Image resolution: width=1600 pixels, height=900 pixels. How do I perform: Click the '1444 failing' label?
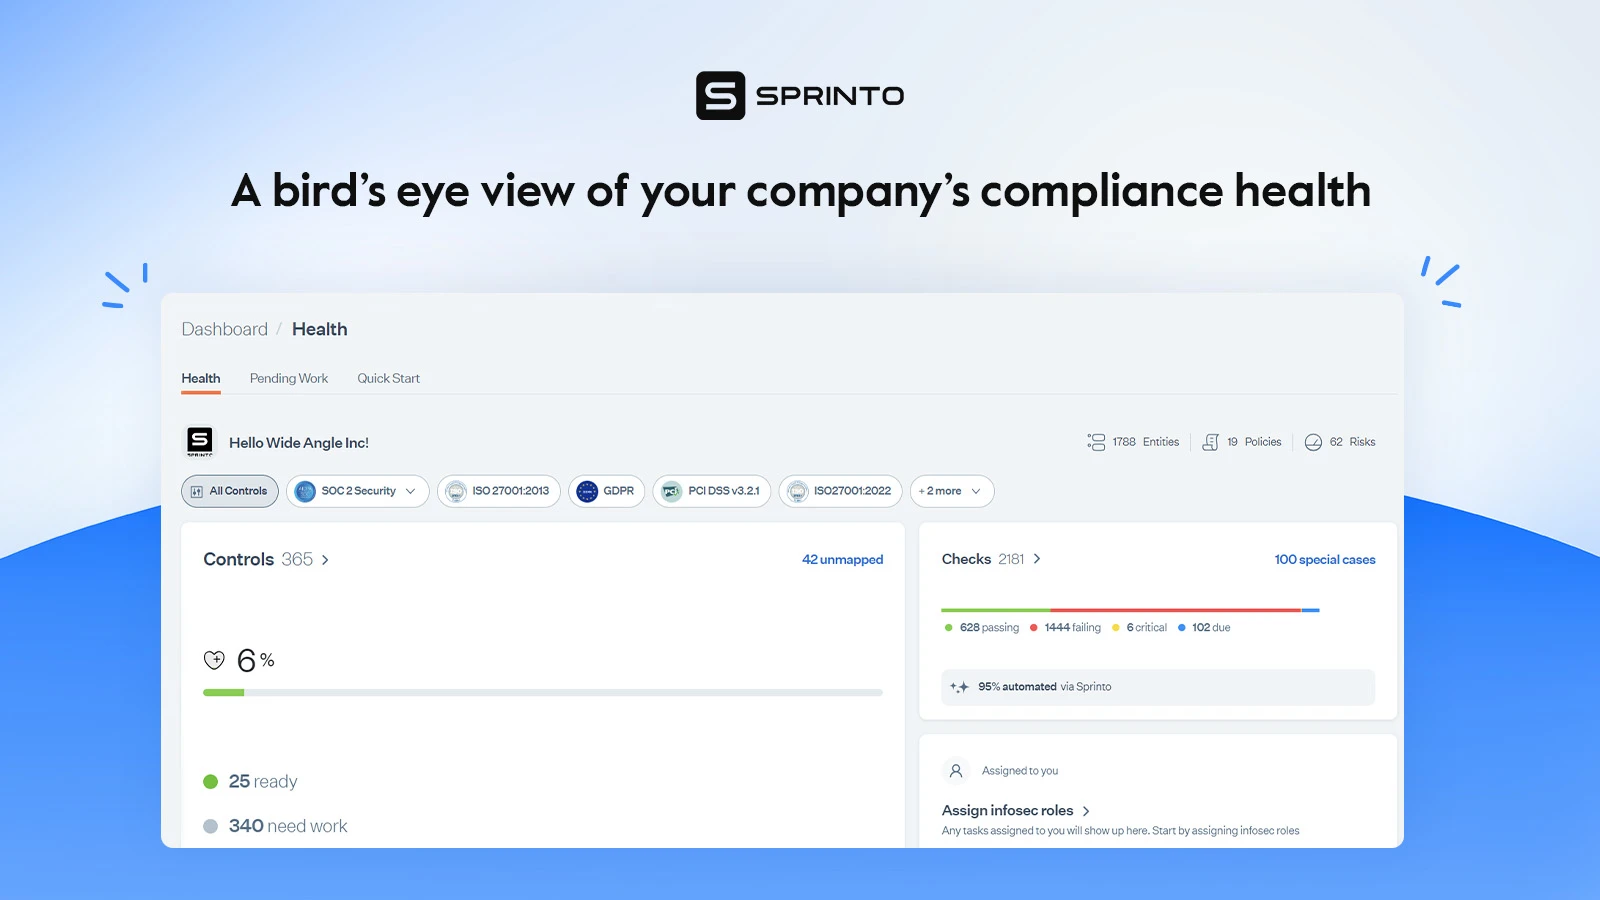click(x=1073, y=628)
